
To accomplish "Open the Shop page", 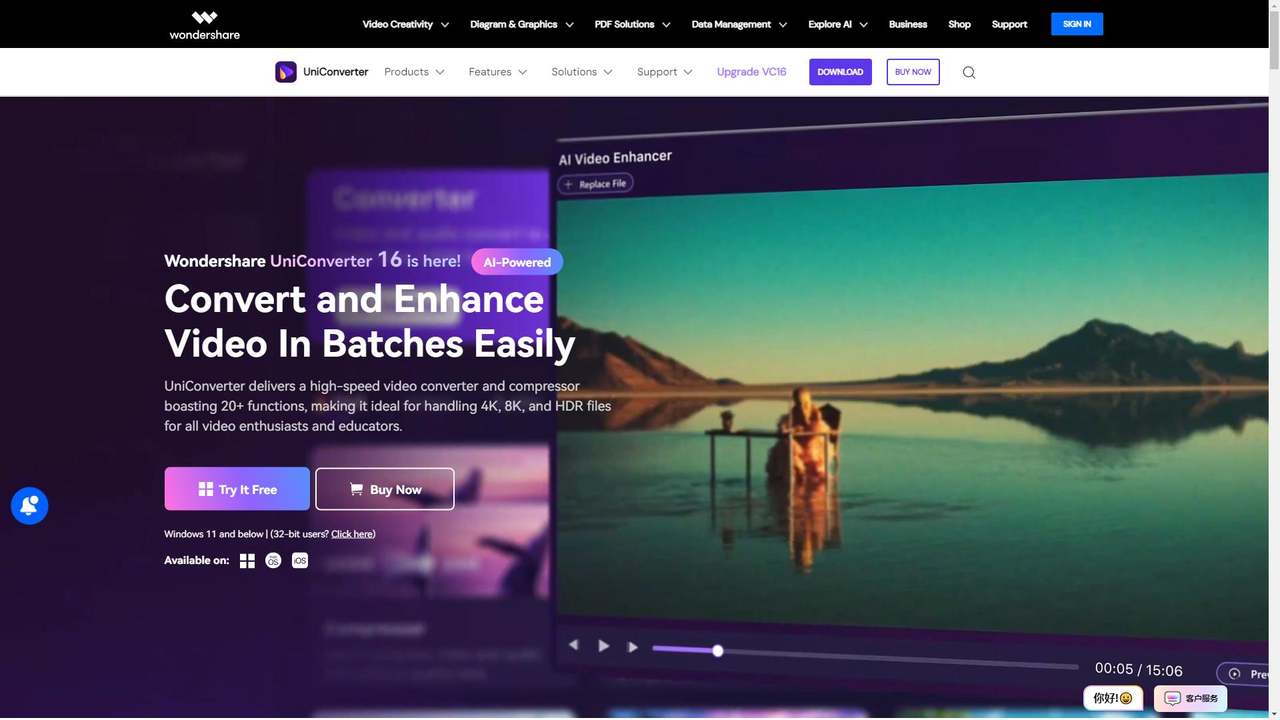I will coord(959,24).
